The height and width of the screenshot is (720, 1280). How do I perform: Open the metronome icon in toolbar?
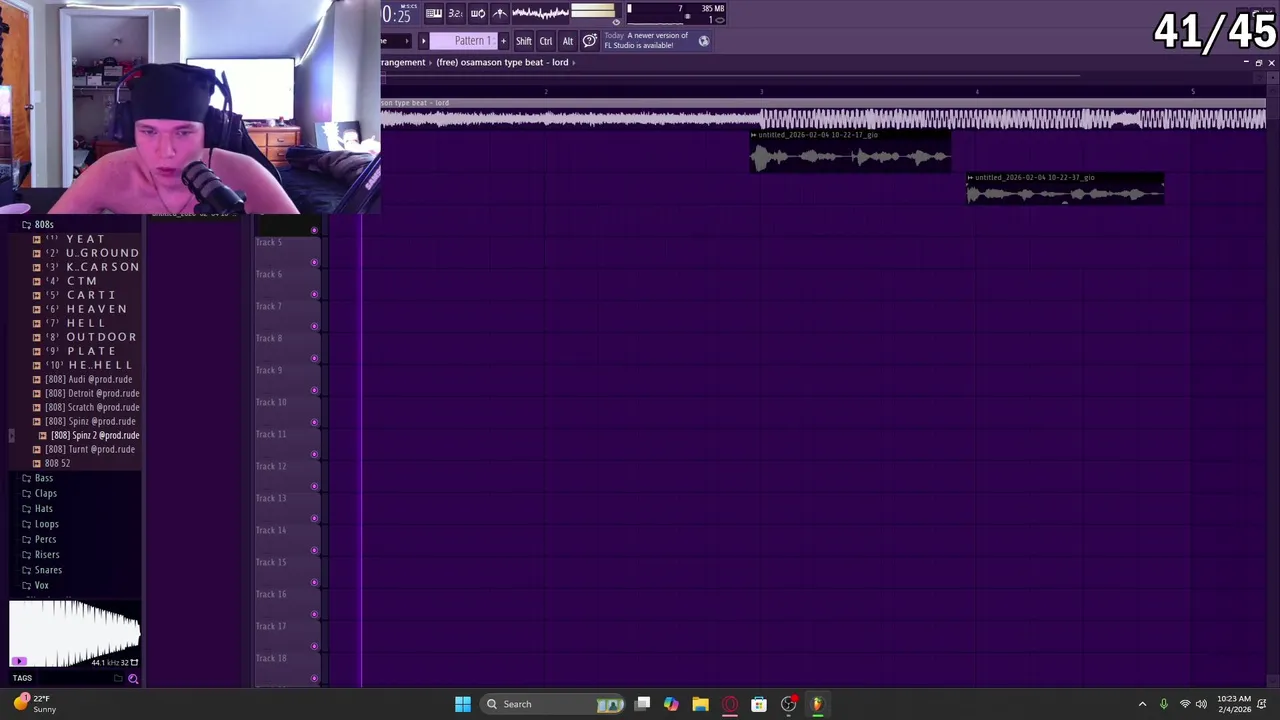tap(499, 13)
